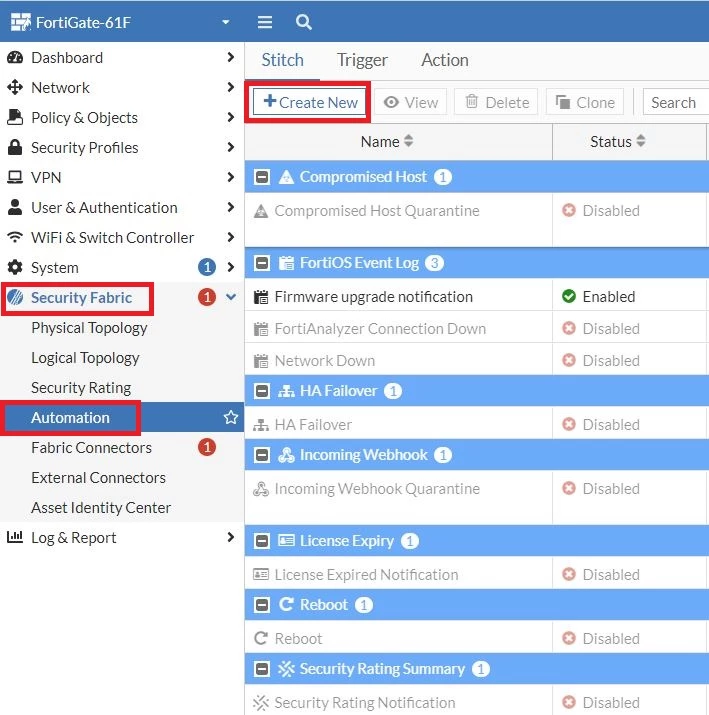The height and width of the screenshot is (715, 709).
Task: Click the Security Fabric menu label
Action: (x=82, y=297)
